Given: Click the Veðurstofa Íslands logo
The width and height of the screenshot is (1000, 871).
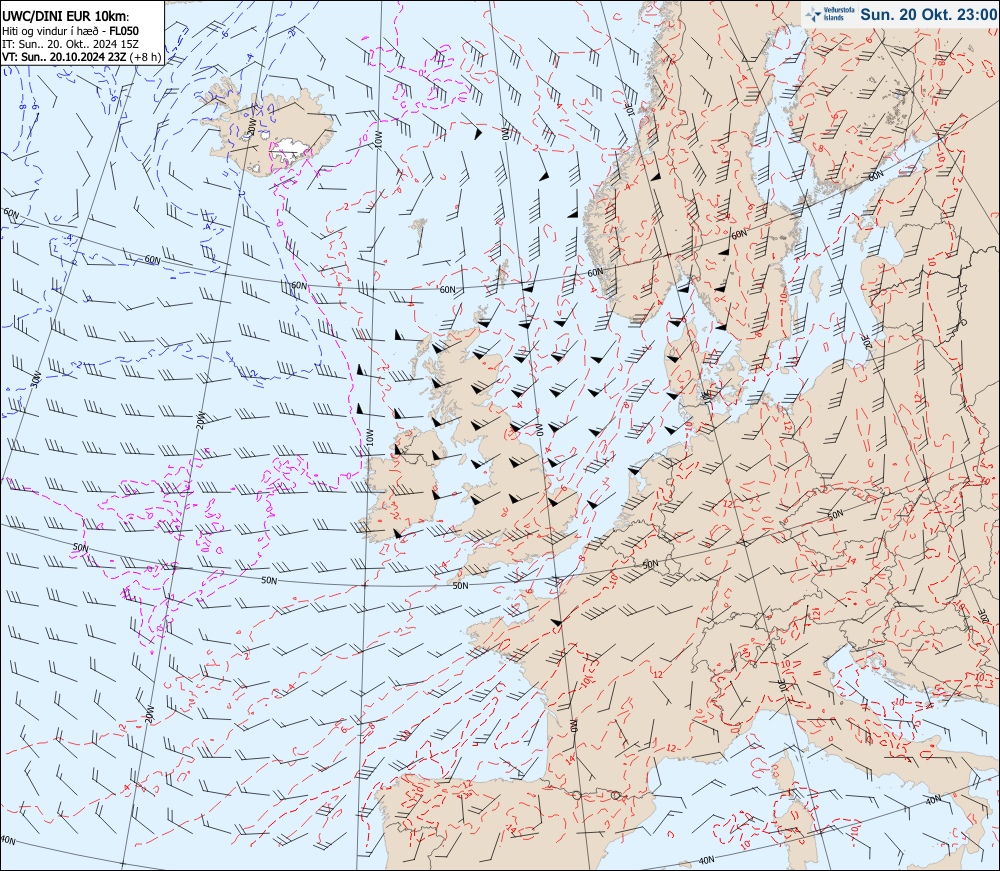Looking at the screenshot, I should click(830, 14).
